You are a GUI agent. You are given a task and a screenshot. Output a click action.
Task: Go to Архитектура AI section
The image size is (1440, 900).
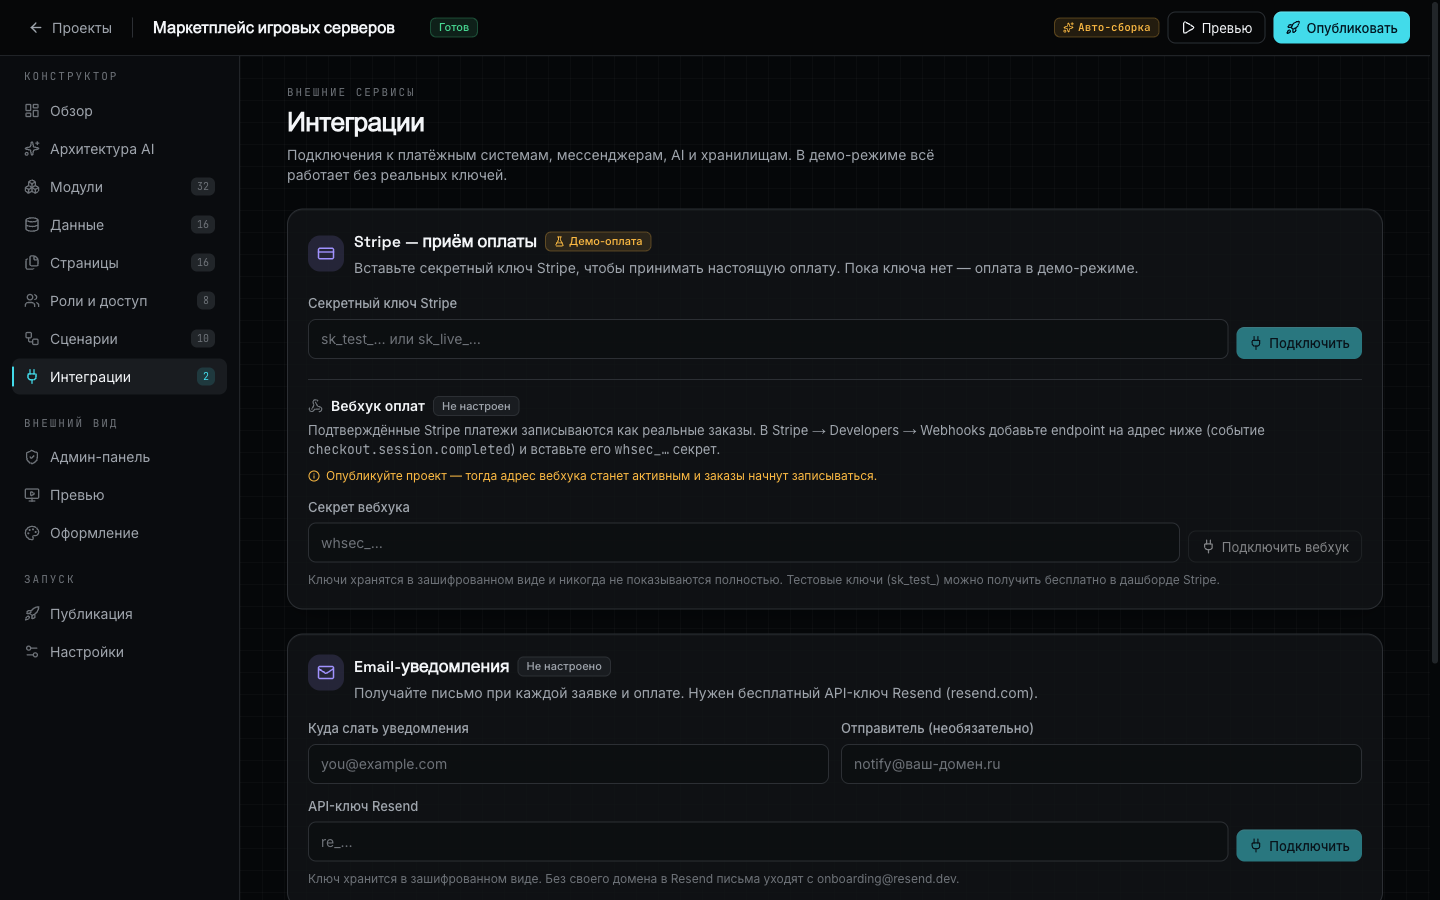click(x=120, y=149)
